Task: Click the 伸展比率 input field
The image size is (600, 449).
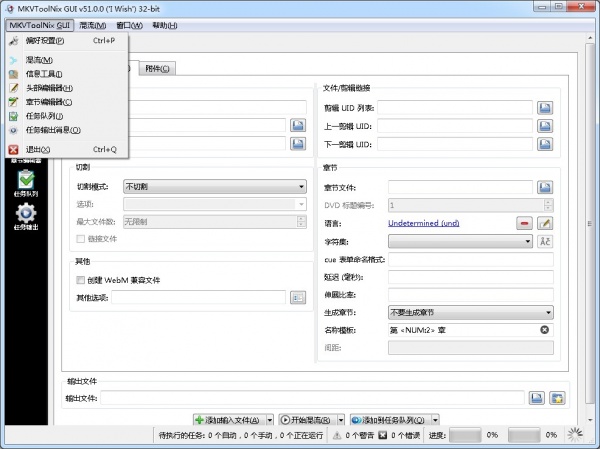Action: pyautogui.click(x=470, y=295)
